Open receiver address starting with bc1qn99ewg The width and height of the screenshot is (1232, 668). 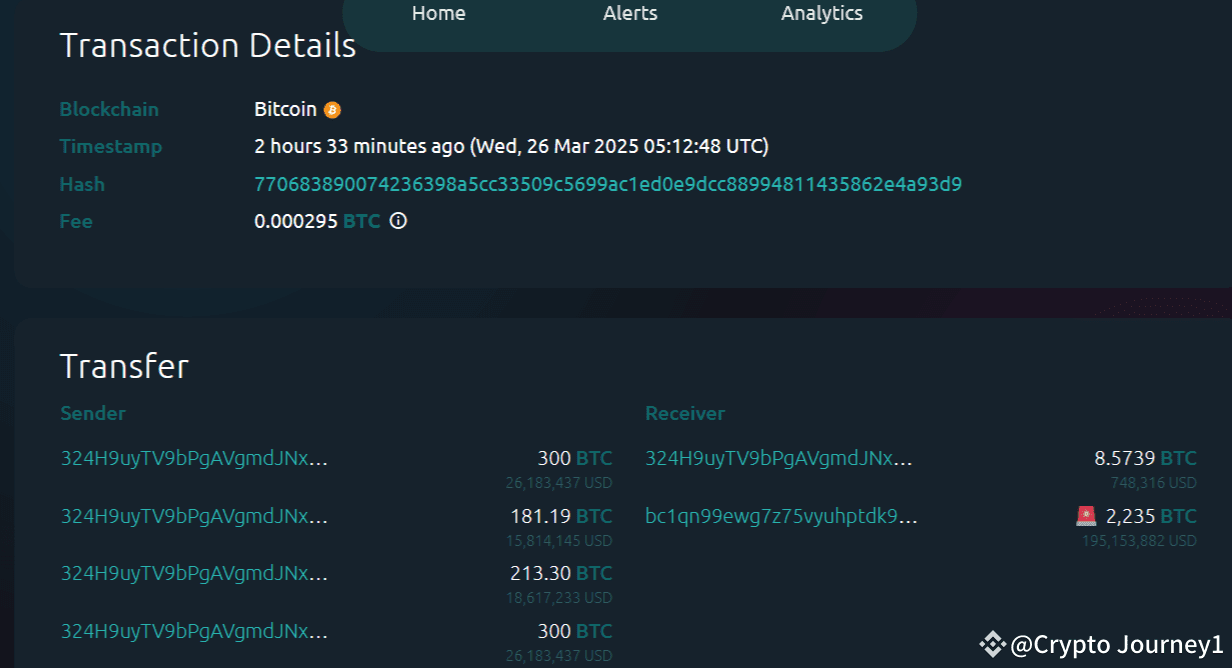point(781,516)
